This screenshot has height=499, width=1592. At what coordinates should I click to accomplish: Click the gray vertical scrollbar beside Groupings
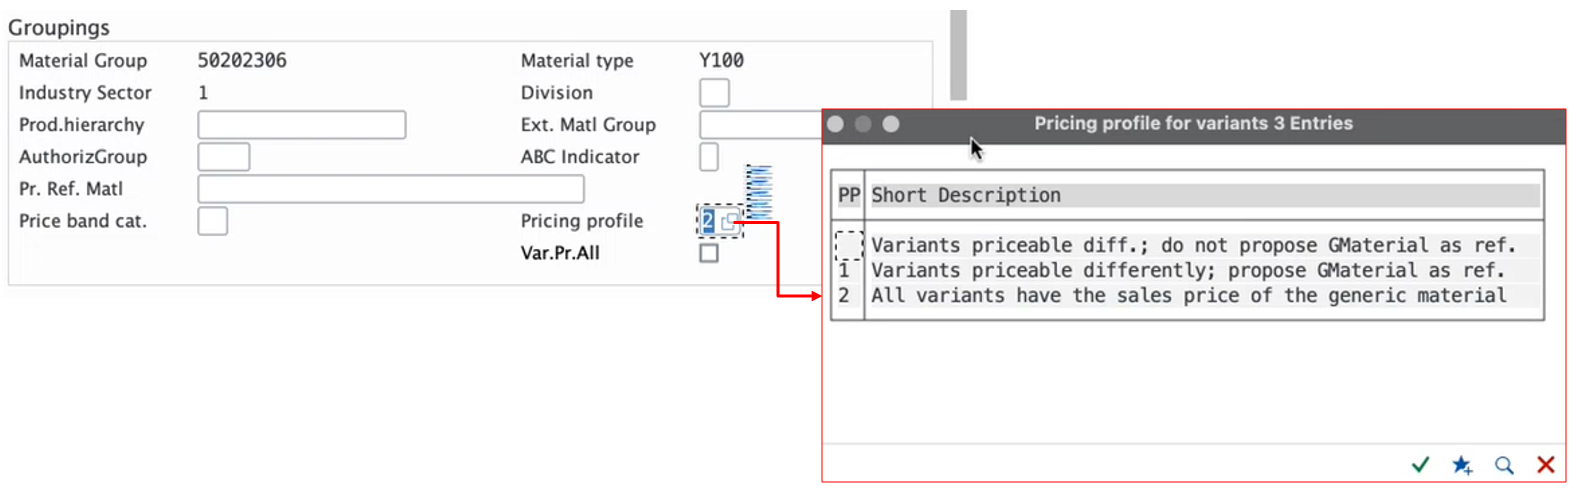[958, 55]
